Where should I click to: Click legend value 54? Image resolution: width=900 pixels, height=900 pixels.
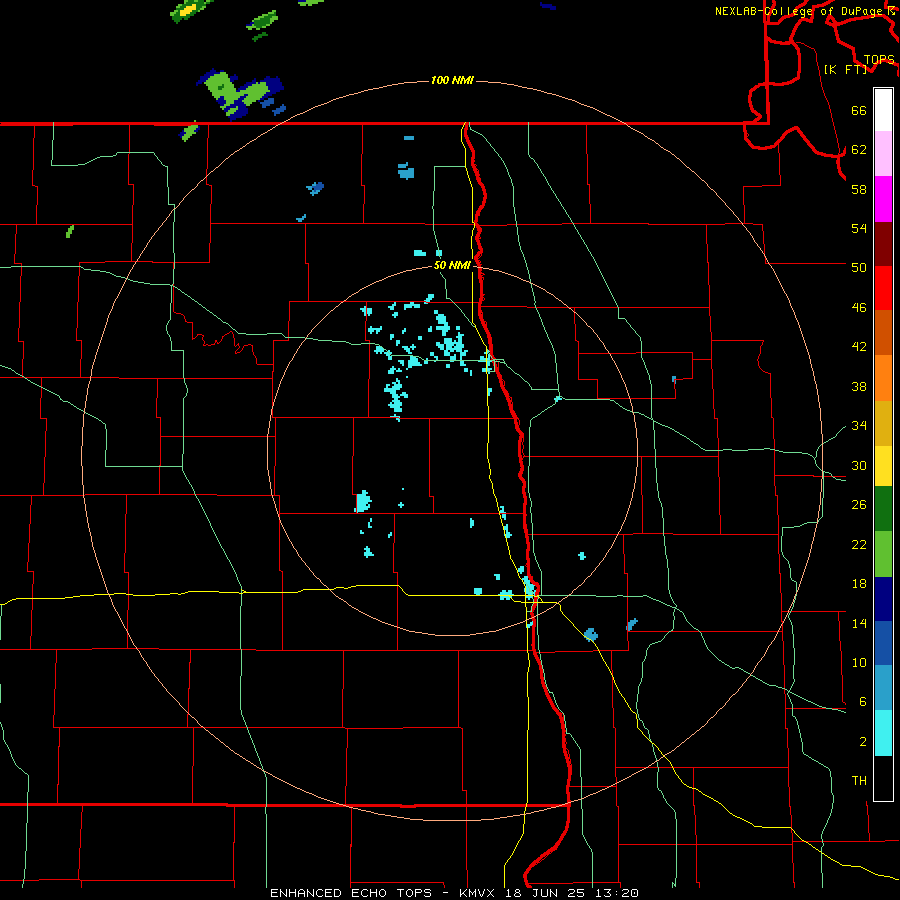click(x=859, y=228)
